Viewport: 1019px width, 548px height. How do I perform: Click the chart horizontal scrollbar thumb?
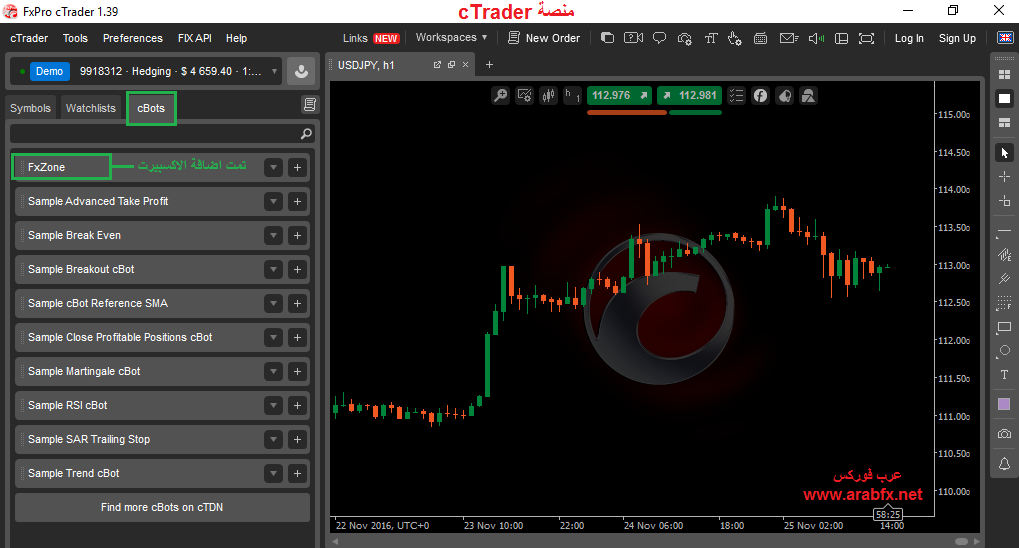[x=962, y=541]
